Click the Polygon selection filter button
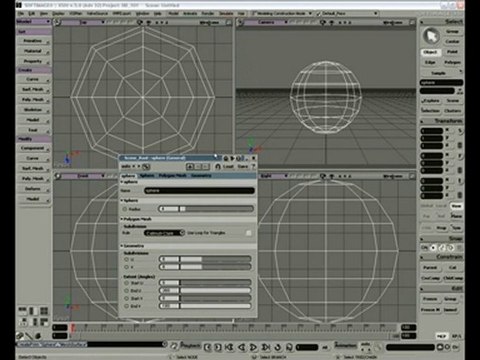 pyautogui.click(x=452, y=62)
